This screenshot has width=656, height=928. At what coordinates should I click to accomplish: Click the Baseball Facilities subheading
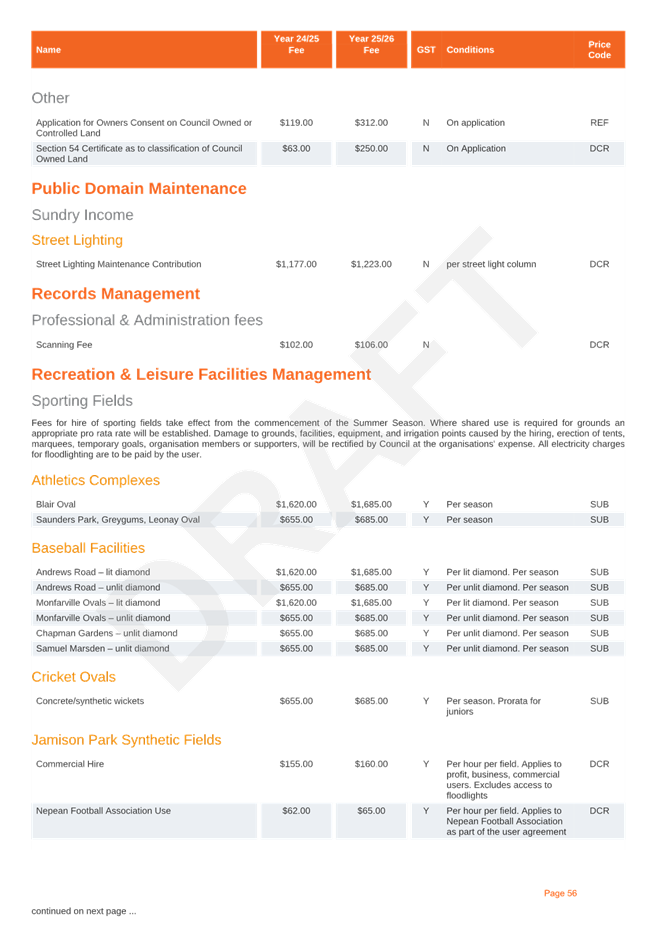(x=88, y=548)
